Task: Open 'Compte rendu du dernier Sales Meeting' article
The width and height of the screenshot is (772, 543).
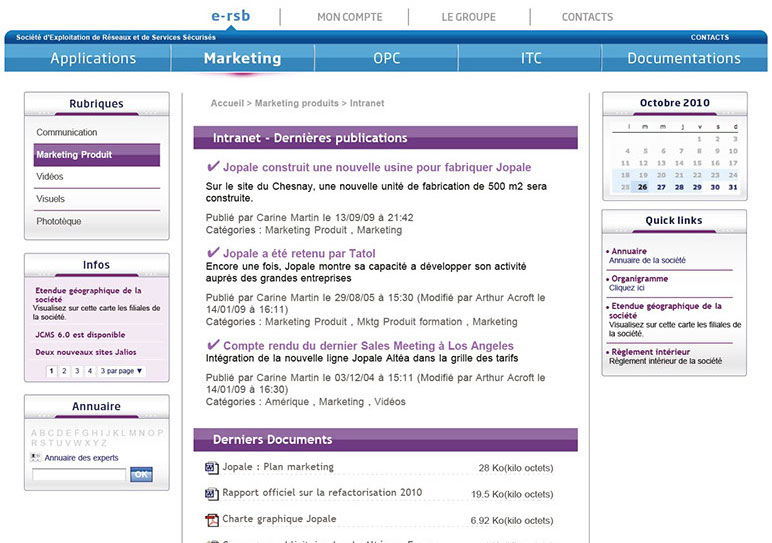Action: [x=368, y=346]
